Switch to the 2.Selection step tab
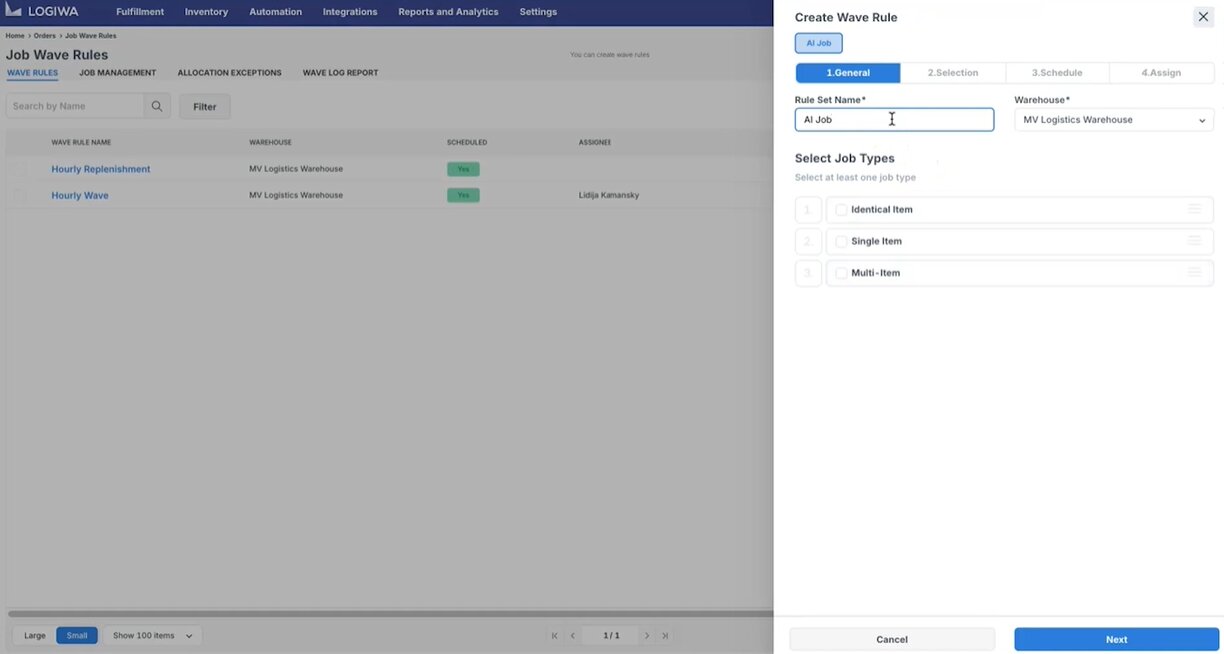 952,73
